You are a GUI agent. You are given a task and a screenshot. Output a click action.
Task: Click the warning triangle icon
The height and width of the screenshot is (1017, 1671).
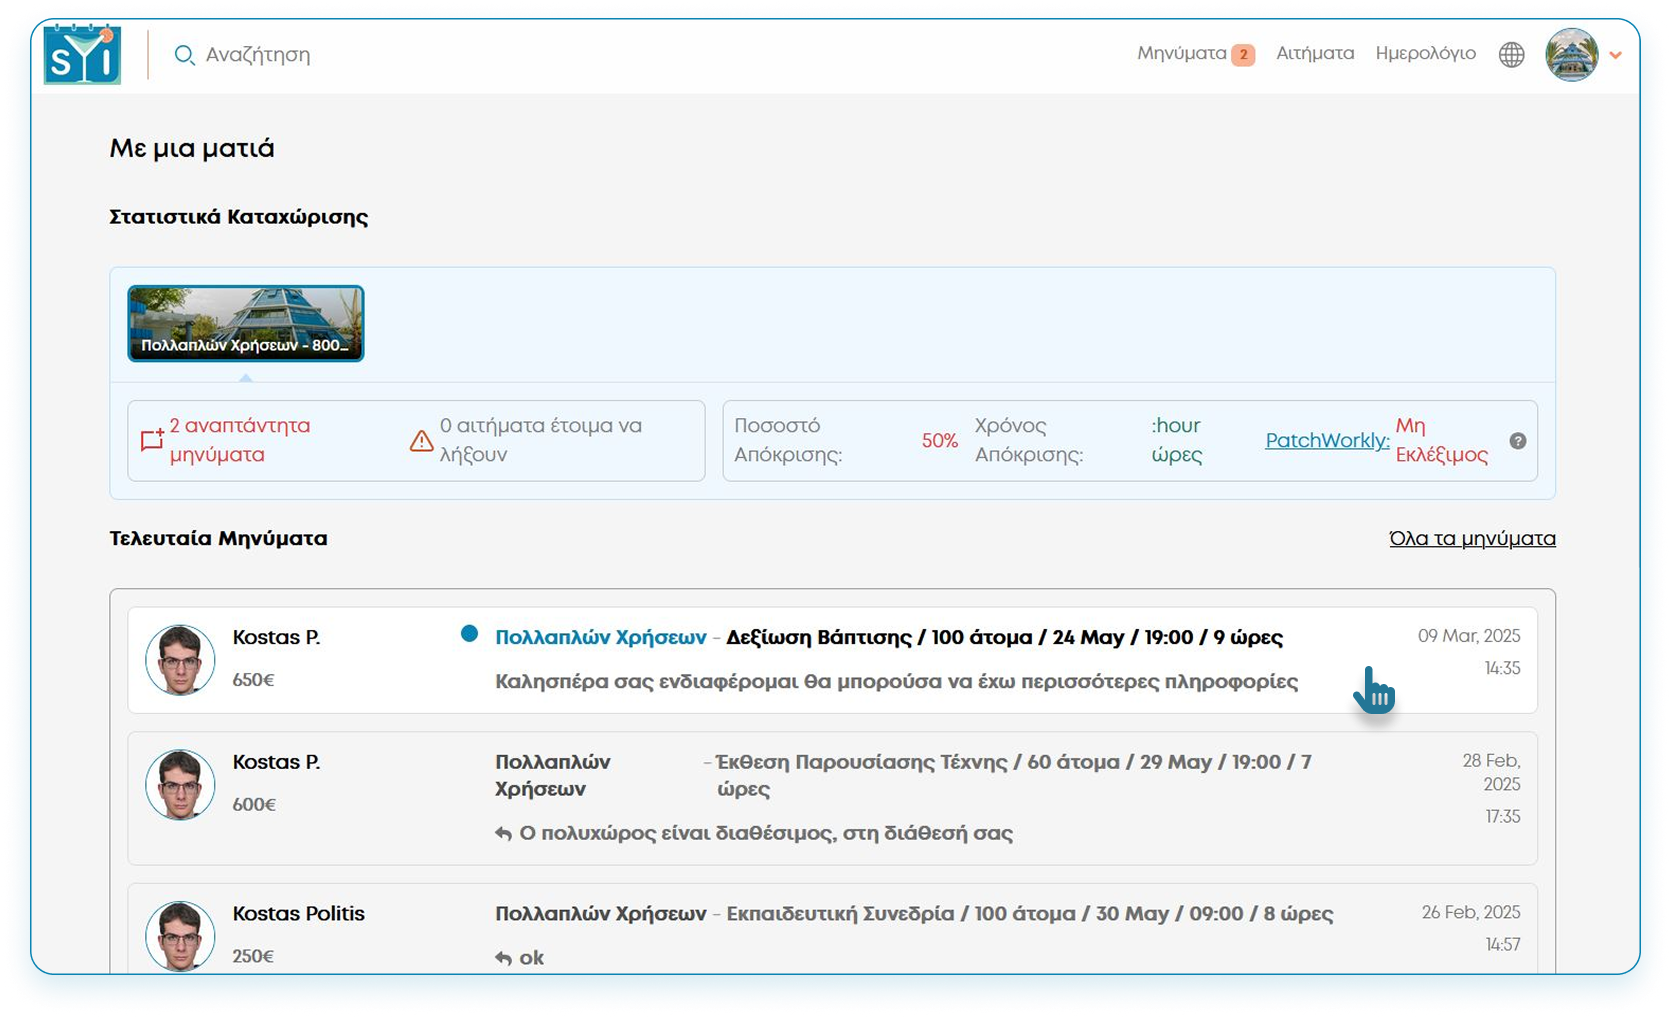tap(421, 440)
